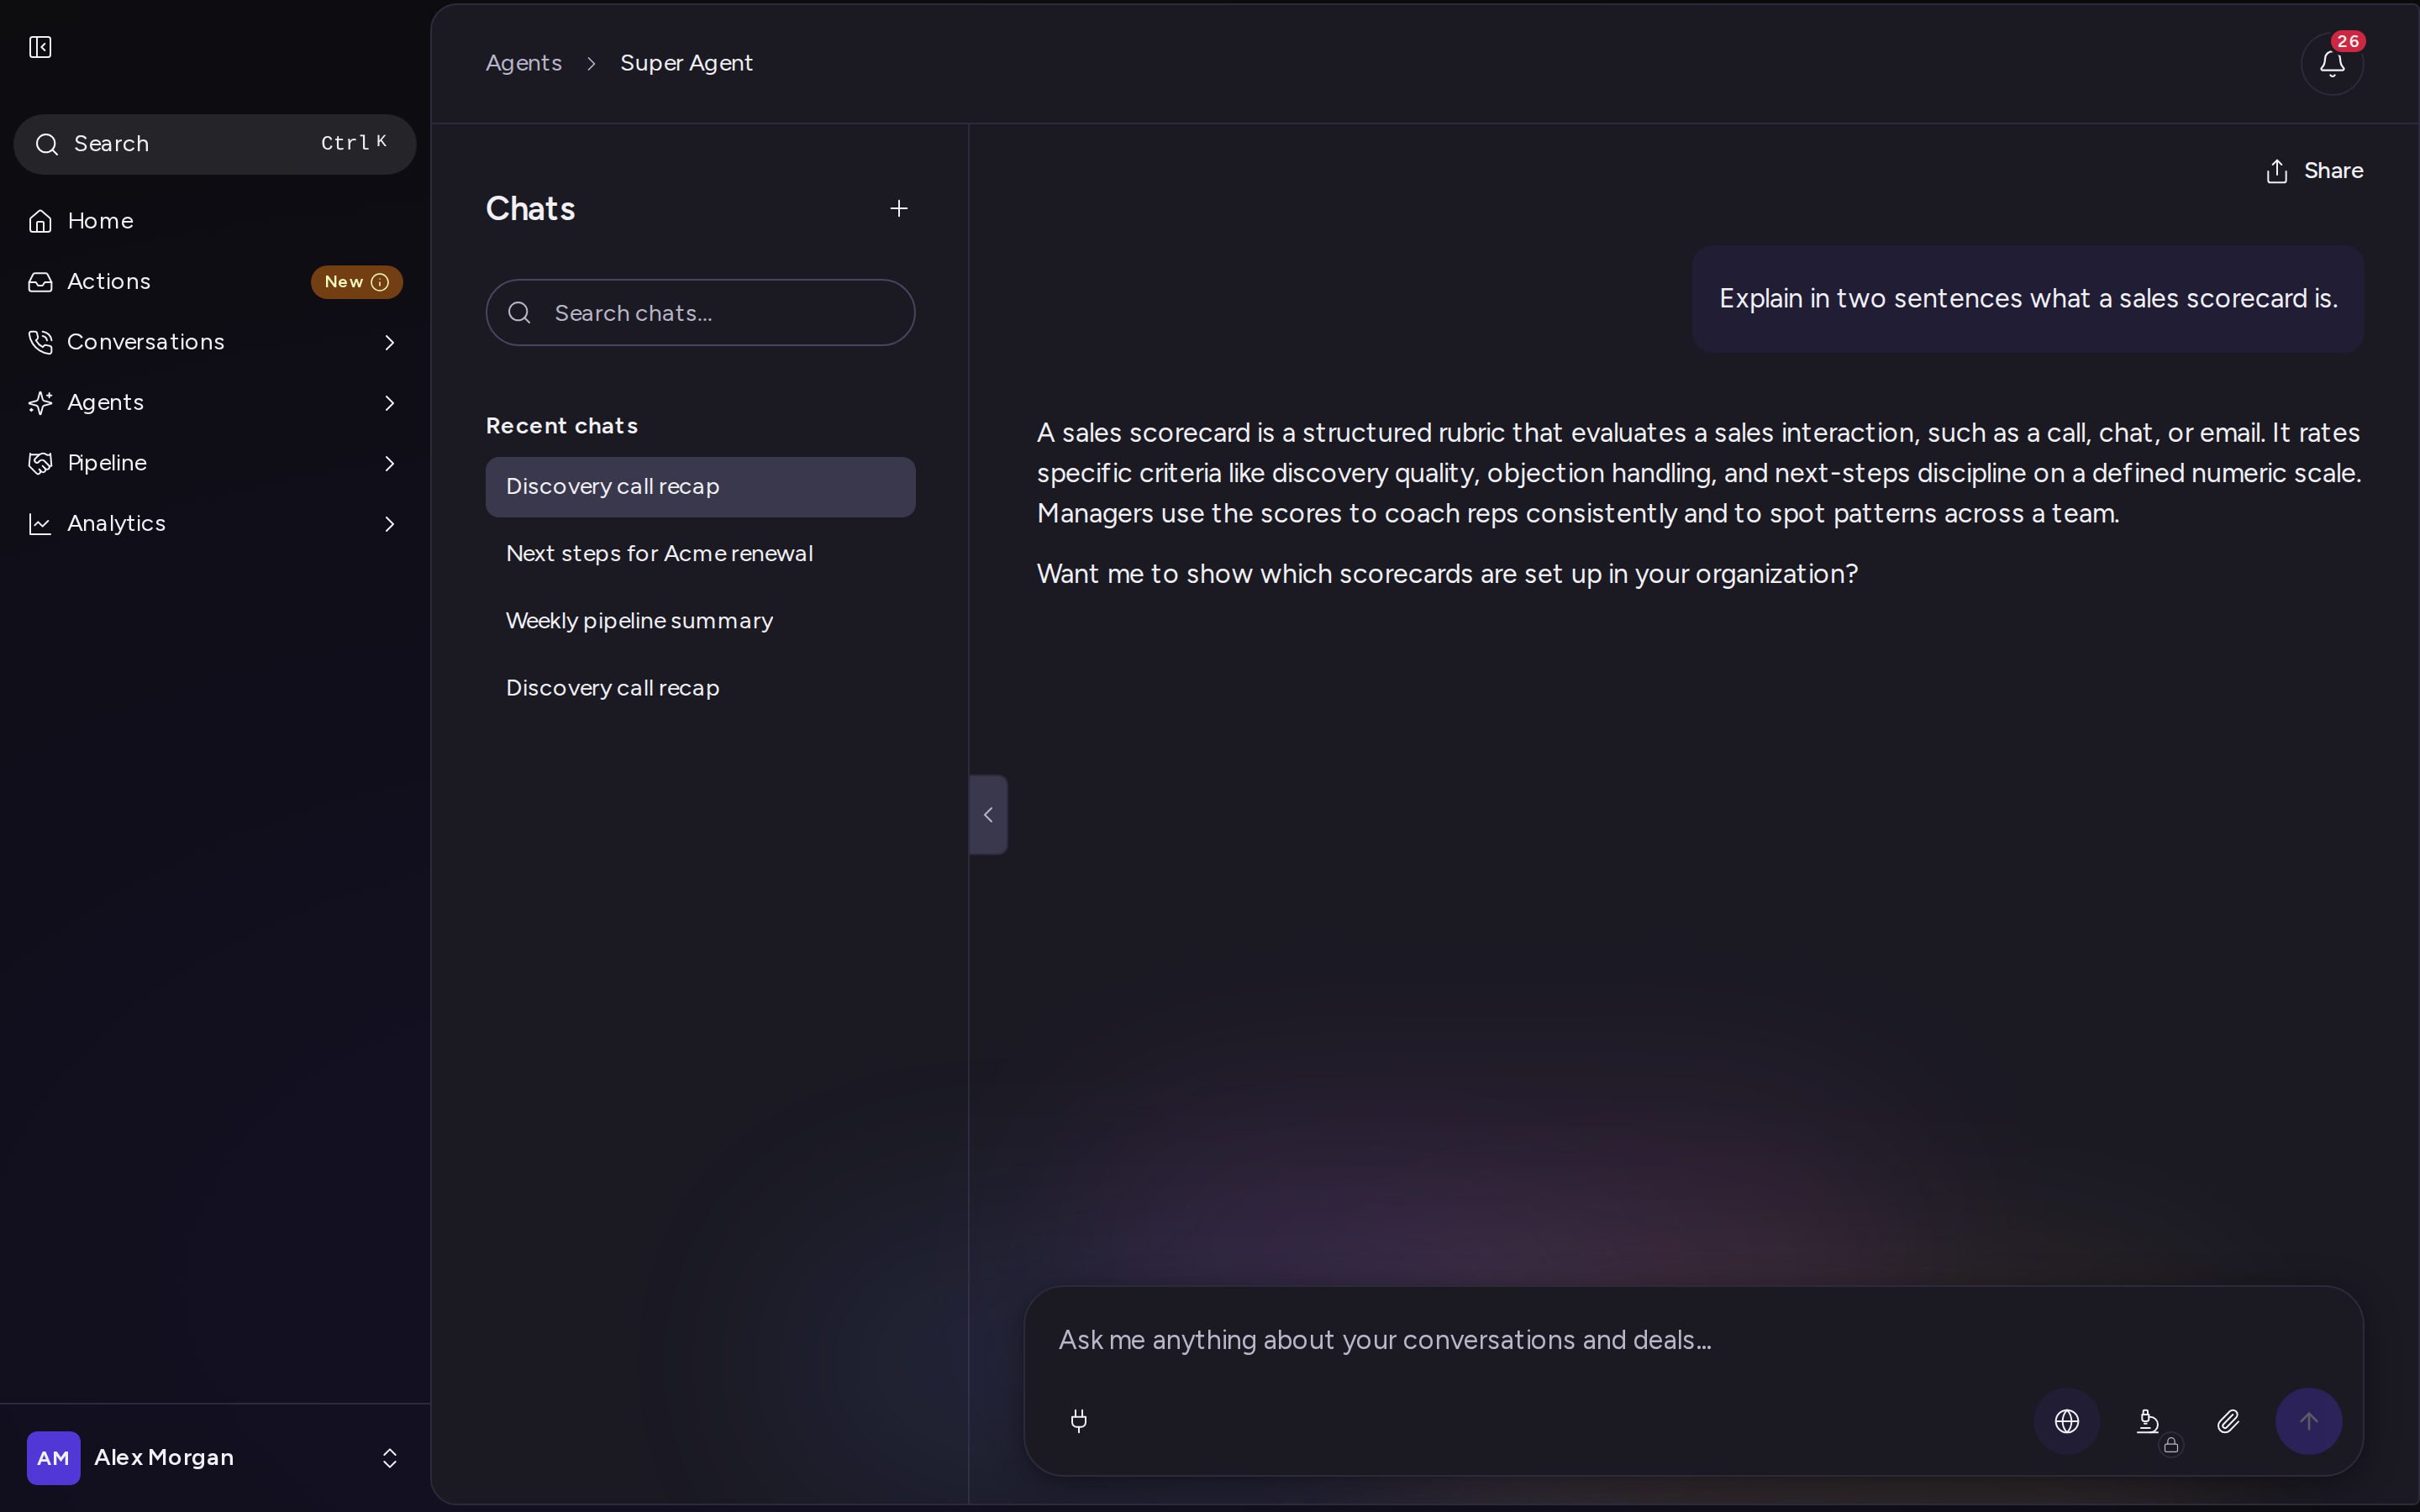Start a new chat with plus icon
This screenshot has width=2420, height=1512.
point(899,208)
